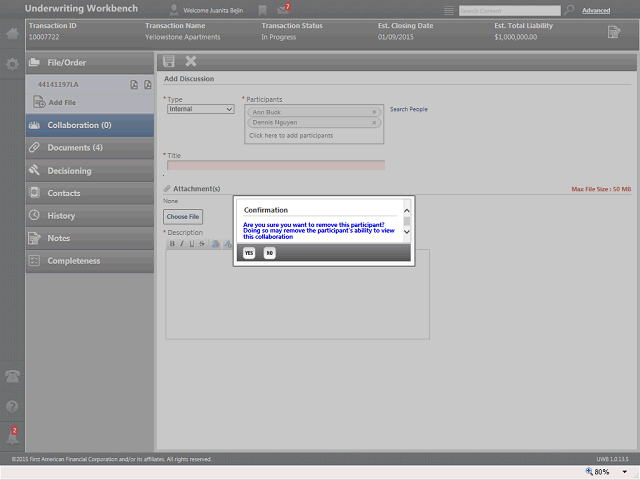Image resolution: width=640 pixels, height=480 pixels.
Task: Click YES in confirmation dialog
Action: [249, 253]
